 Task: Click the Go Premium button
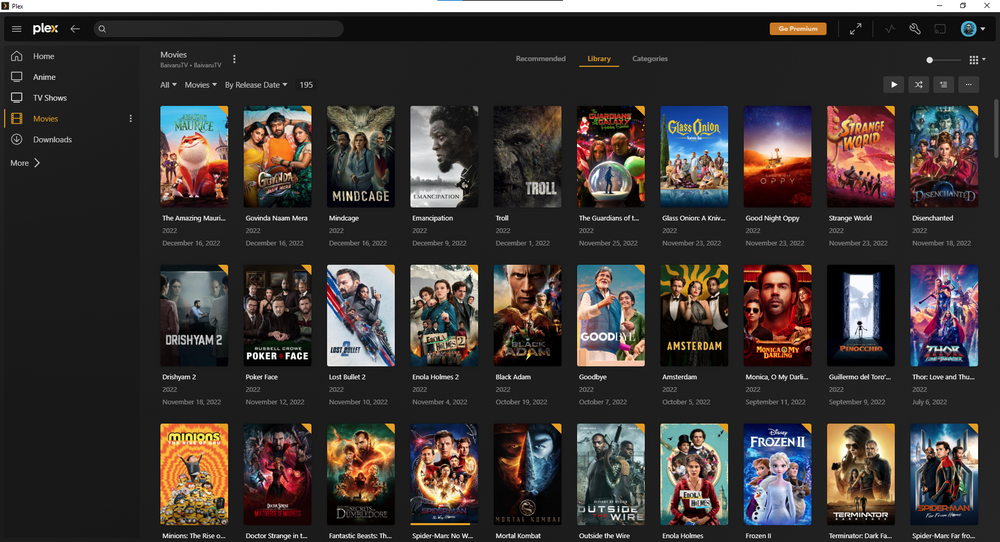[798, 29]
